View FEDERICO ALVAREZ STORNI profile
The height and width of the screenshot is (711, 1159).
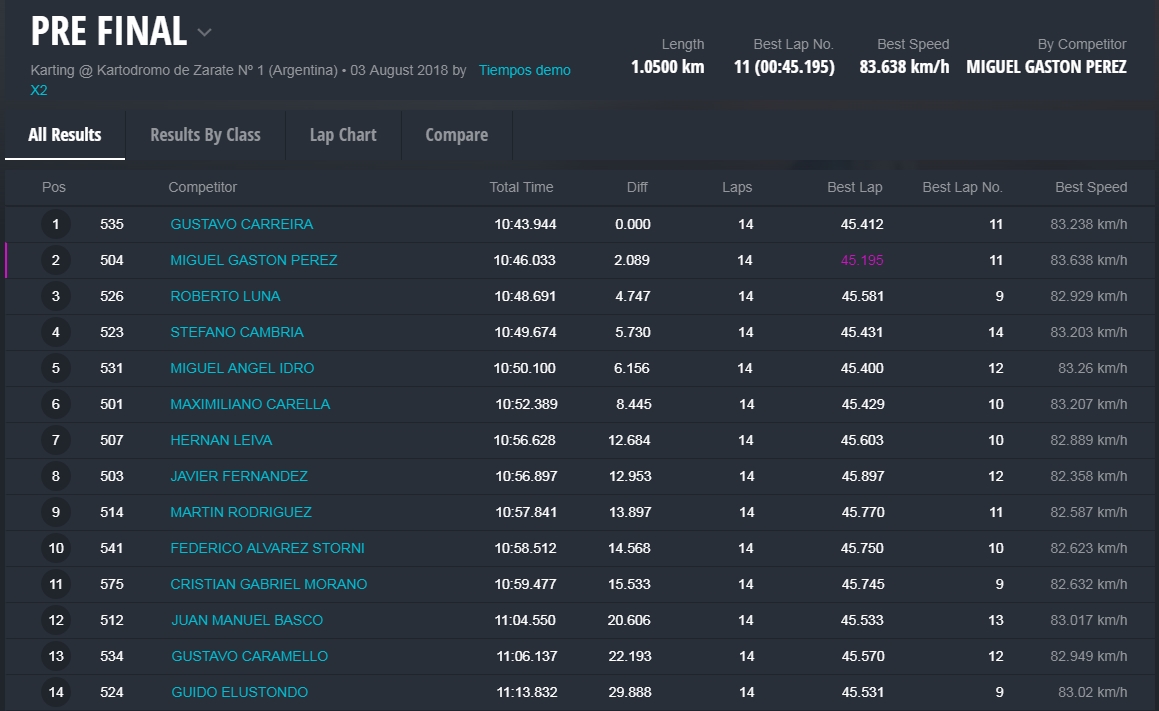click(x=267, y=548)
